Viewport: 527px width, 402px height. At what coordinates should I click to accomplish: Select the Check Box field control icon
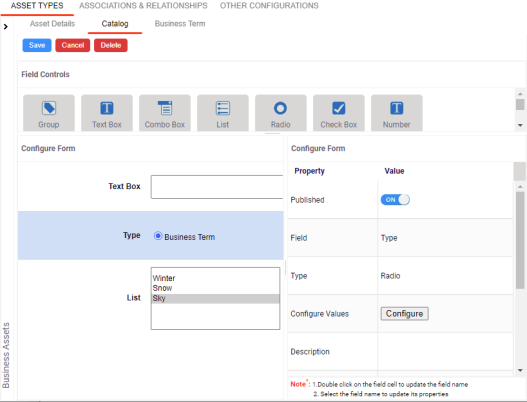[x=339, y=108]
